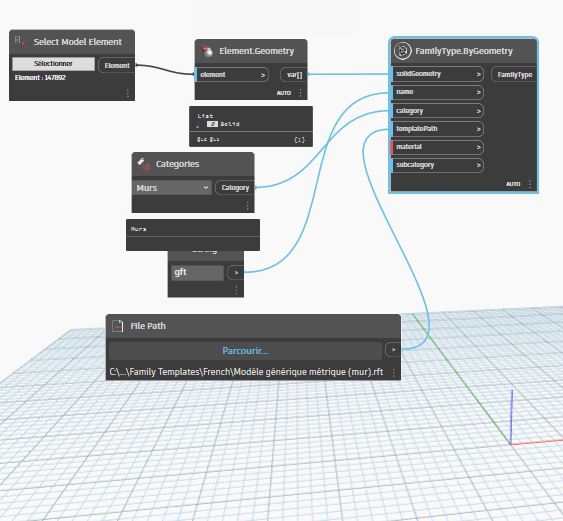This screenshot has height=521, width=563.
Task: Click the FamilyType.ByGeometry node icon
Action: tap(403, 51)
